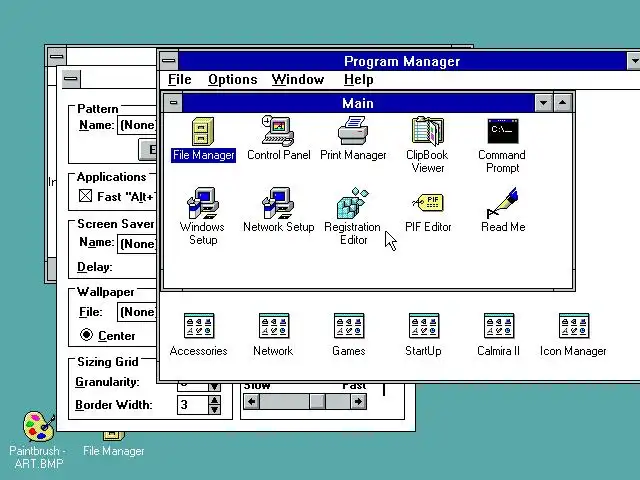This screenshot has height=480, width=640.
Task: Launch the PIF Editor icon
Action: [x=428, y=212]
